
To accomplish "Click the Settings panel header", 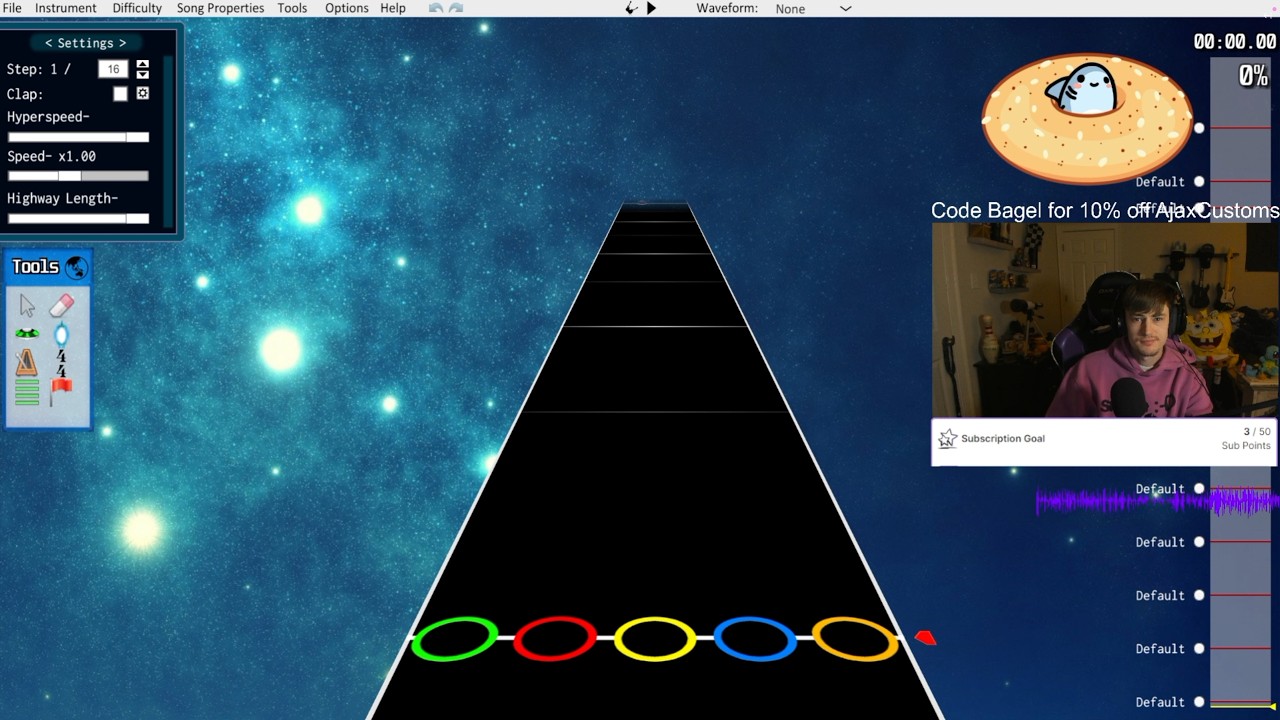I will click(x=86, y=43).
